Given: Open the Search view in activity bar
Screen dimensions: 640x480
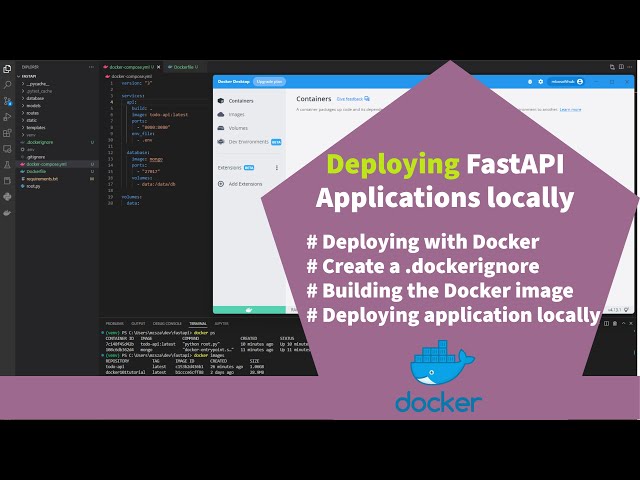Looking at the screenshot, I should tap(7, 85).
